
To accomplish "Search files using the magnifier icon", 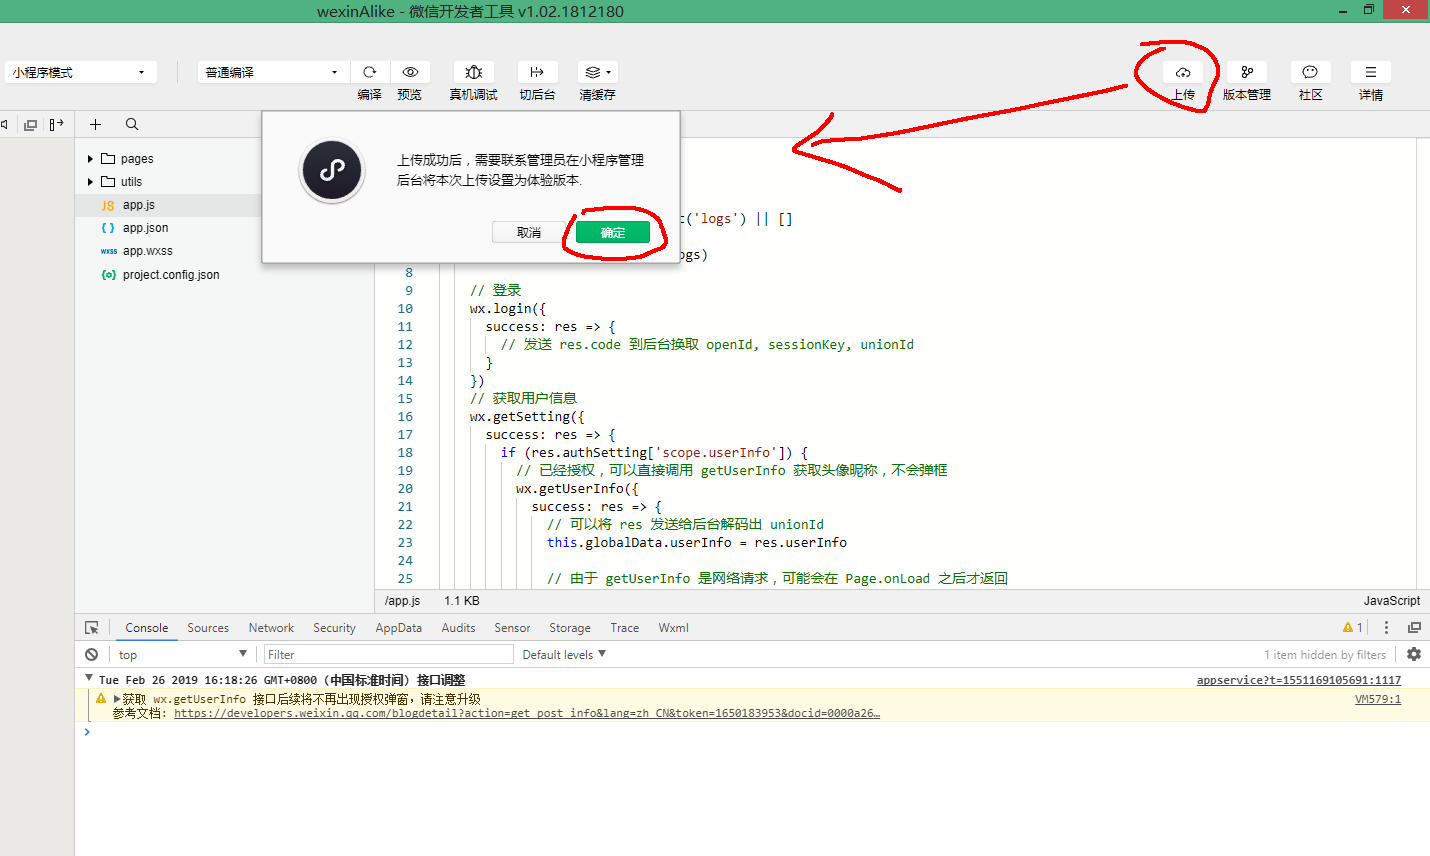I will [x=132, y=124].
